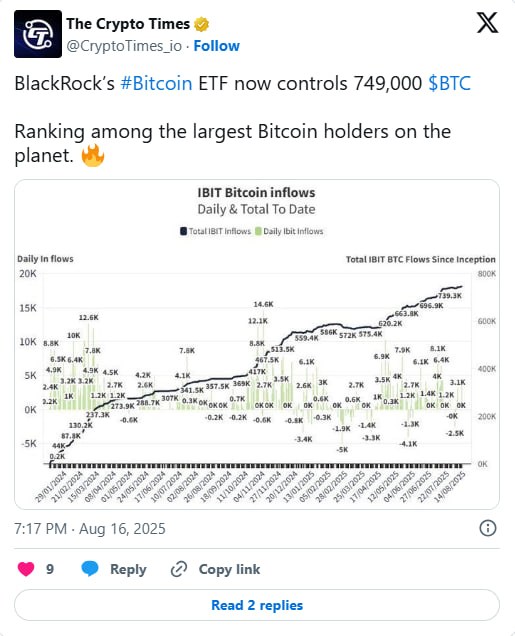Follow The Crypto Times account
Viewport: 515px width, 636px height.
(x=217, y=46)
